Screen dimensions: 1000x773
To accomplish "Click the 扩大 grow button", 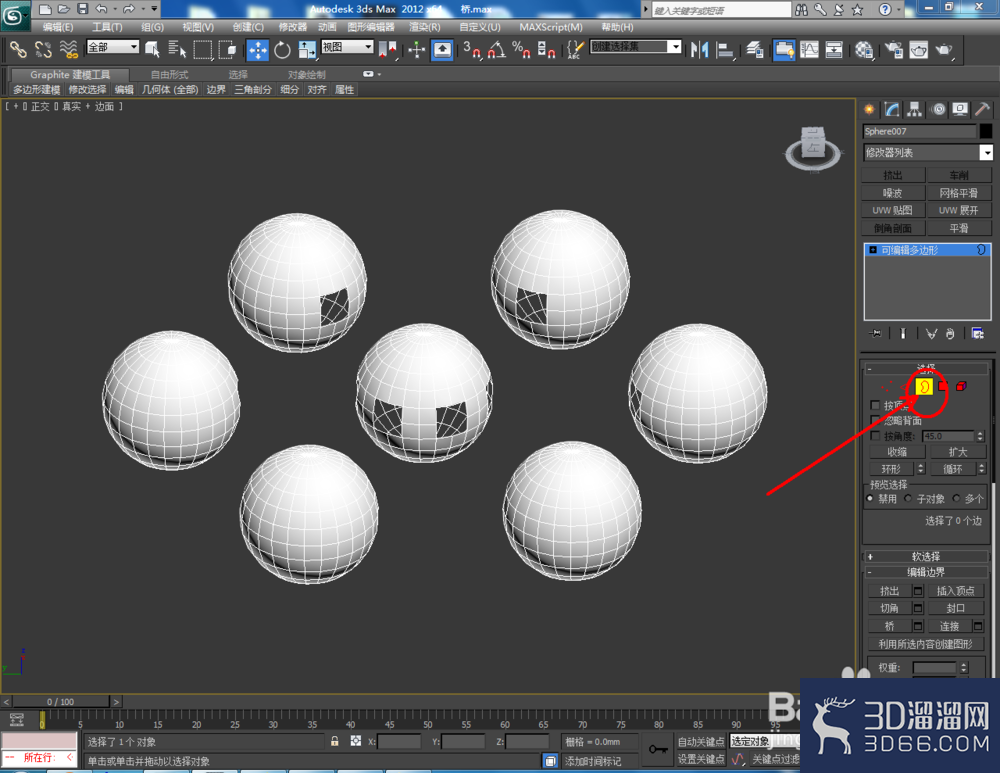I will 958,452.
